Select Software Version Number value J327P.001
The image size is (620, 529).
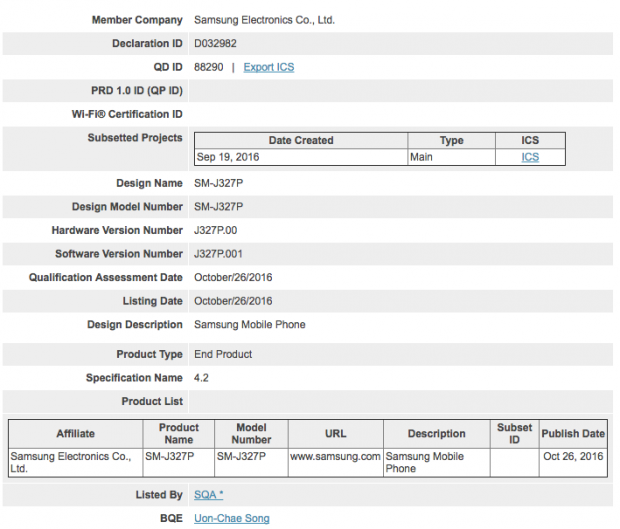(x=221, y=254)
